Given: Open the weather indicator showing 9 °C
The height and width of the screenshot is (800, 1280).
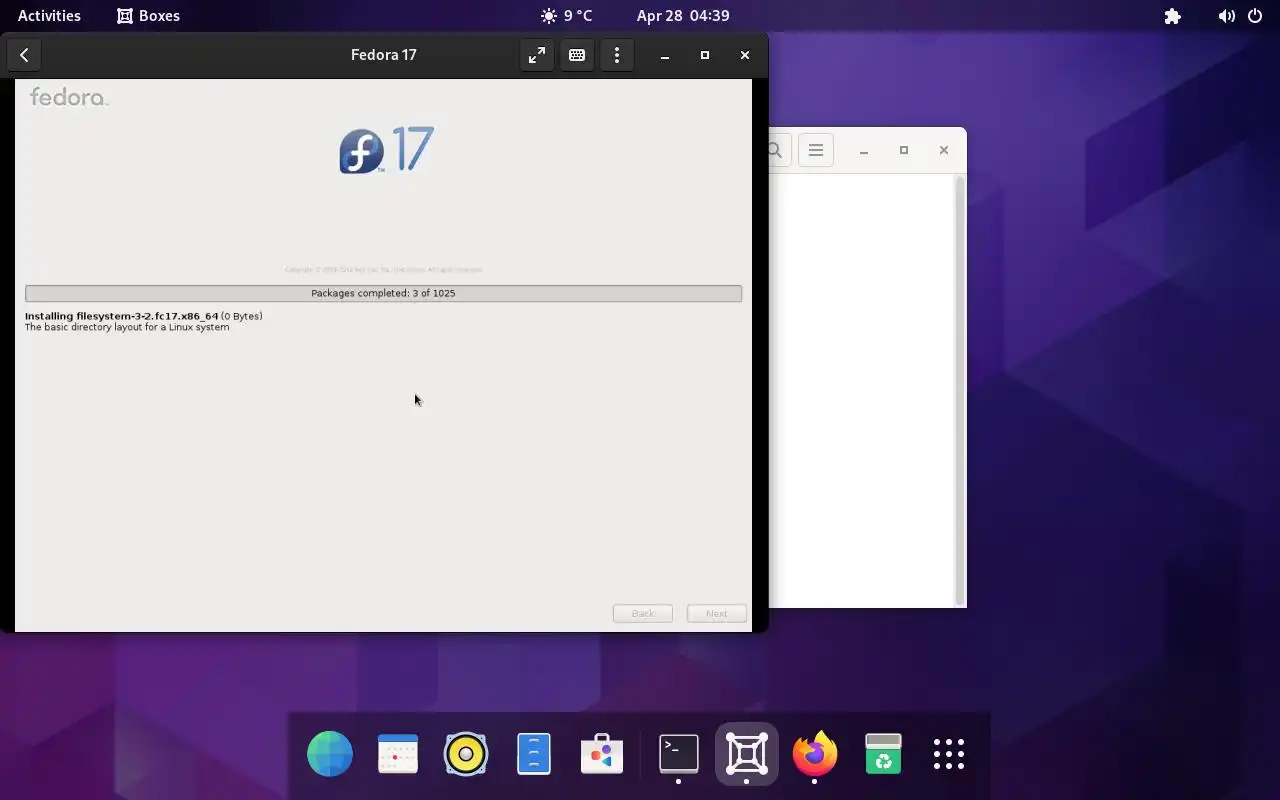Looking at the screenshot, I should pyautogui.click(x=566, y=16).
